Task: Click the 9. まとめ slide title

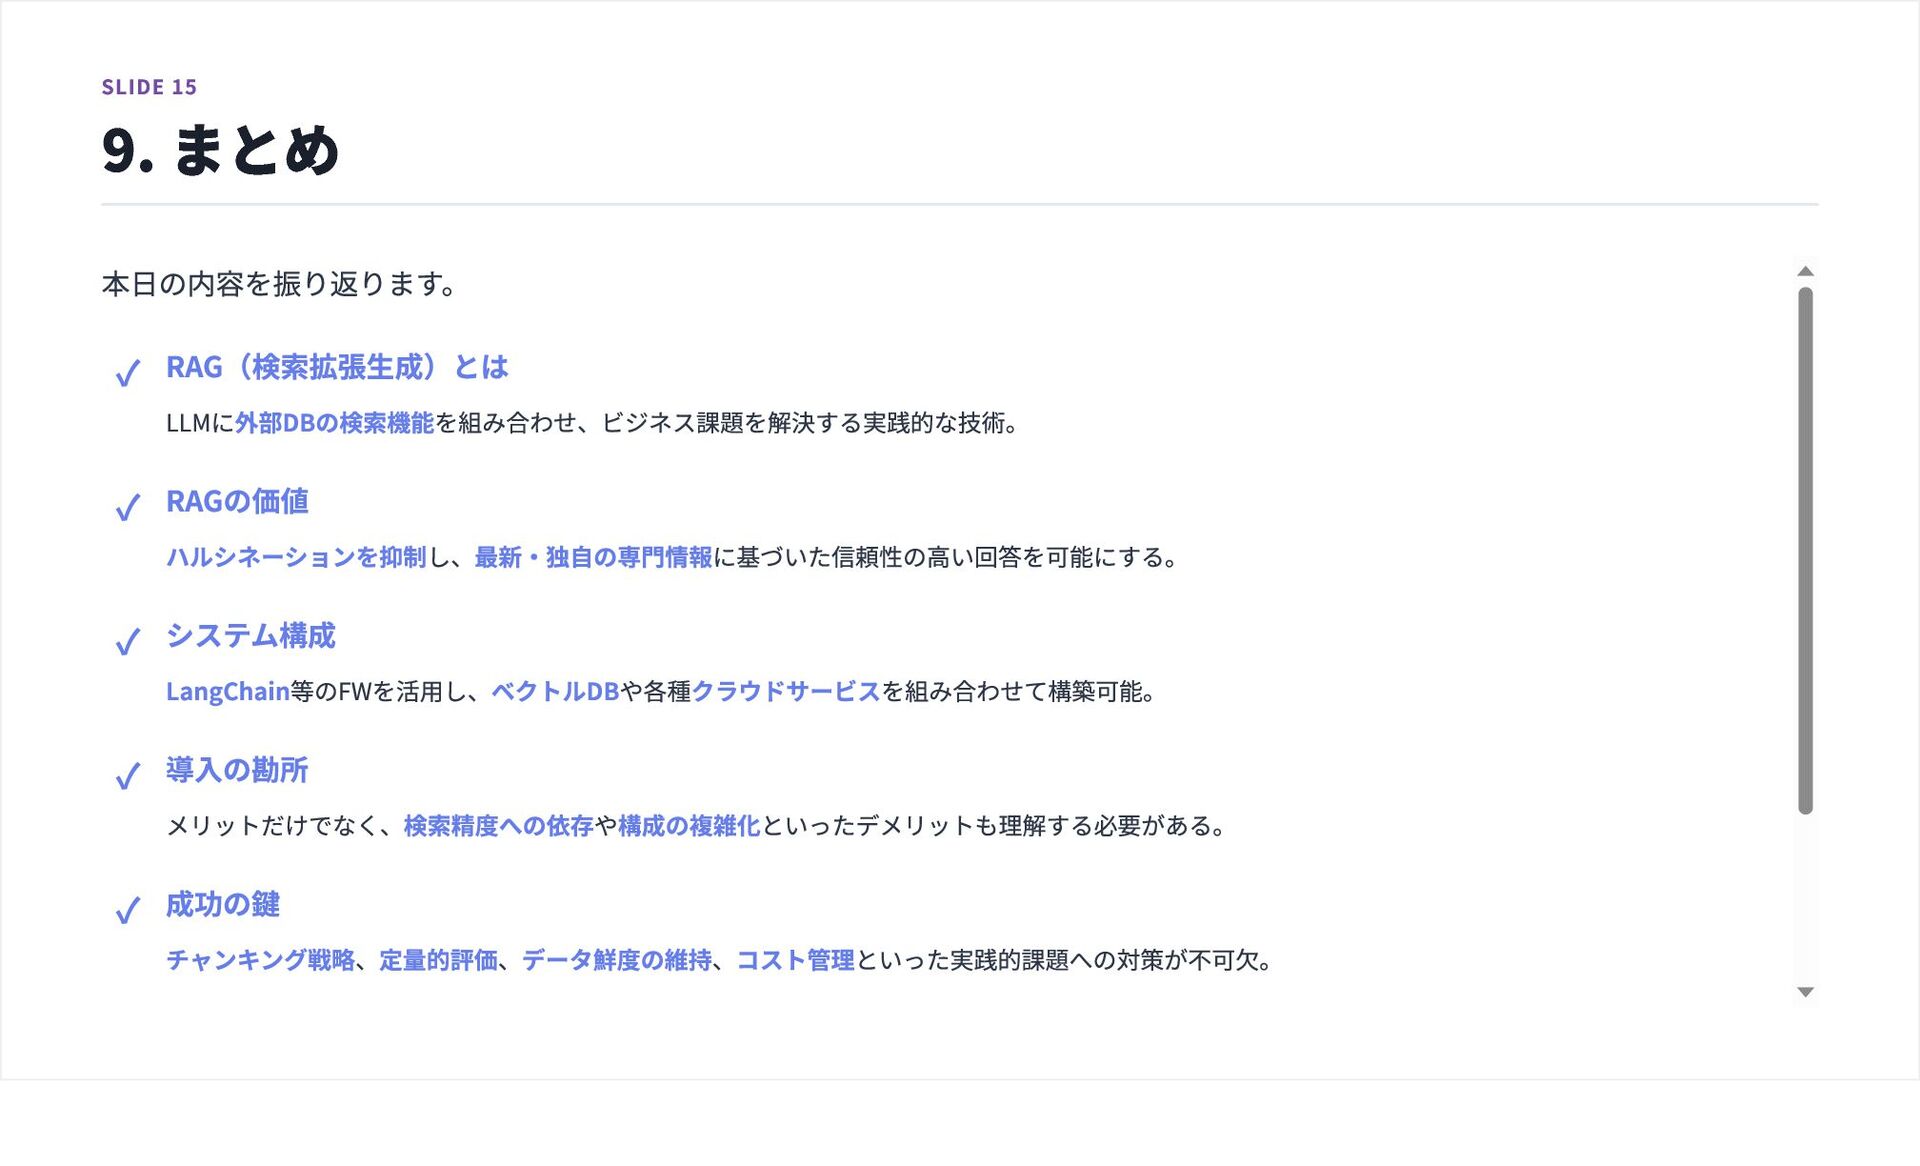Action: coord(220,150)
